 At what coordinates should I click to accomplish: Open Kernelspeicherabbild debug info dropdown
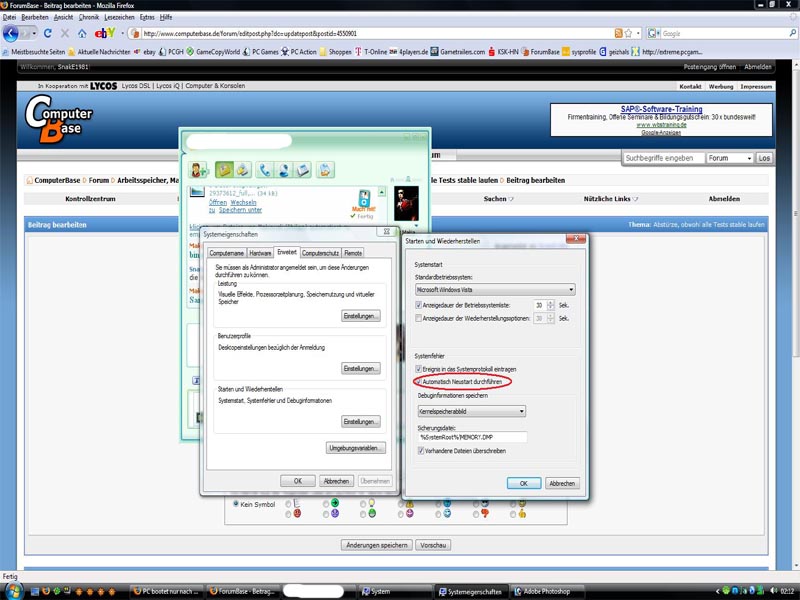click(x=471, y=411)
